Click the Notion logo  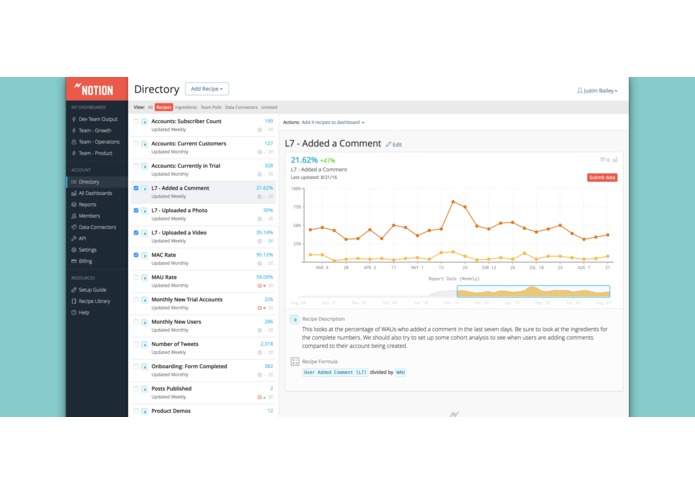(x=94, y=89)
